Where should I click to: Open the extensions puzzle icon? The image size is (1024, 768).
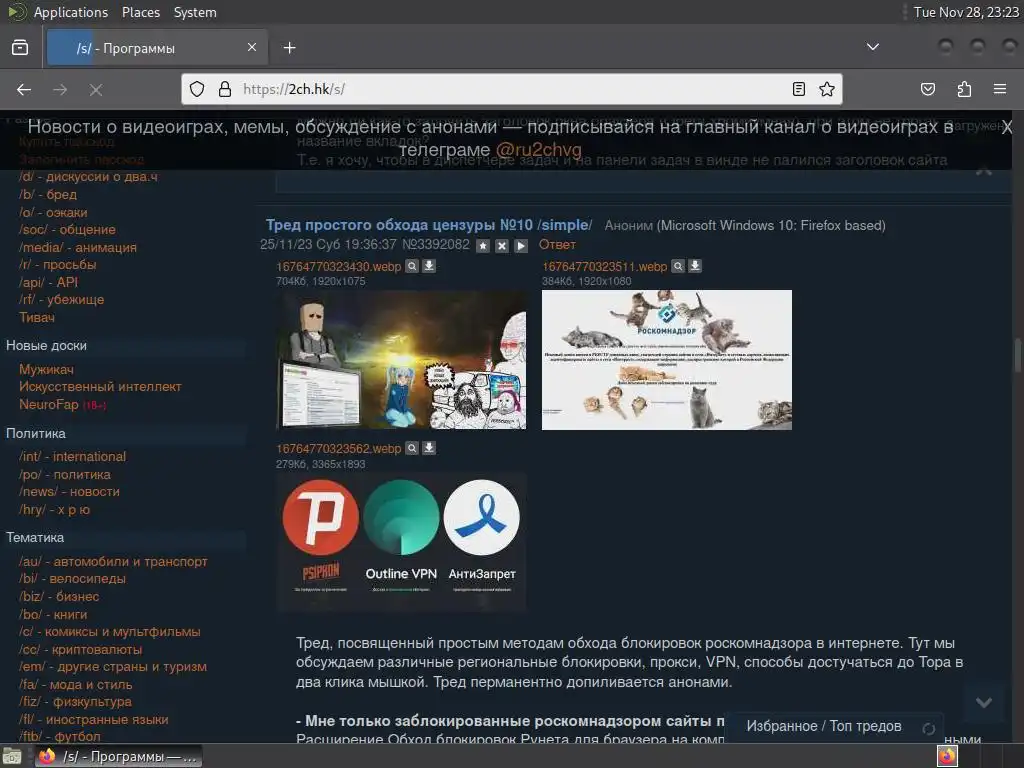pyautogui.click(x=964, y=89)
